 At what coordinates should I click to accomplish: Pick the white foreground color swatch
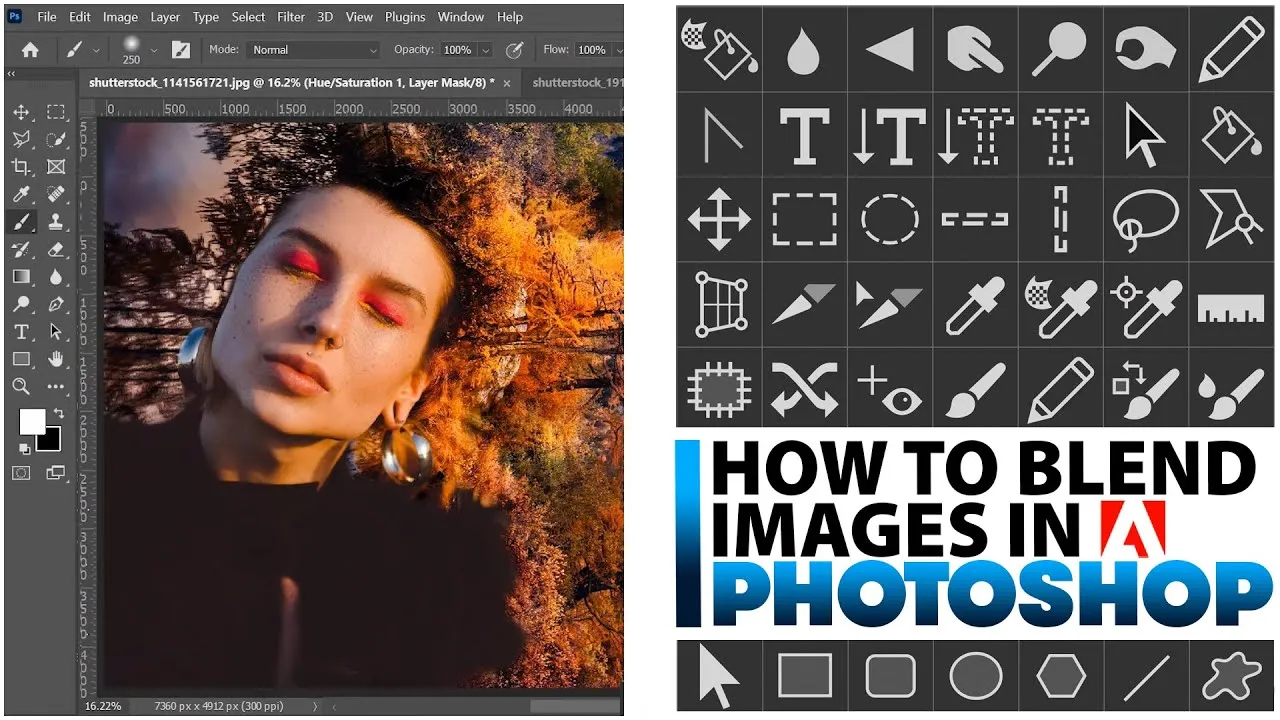click(32, 421)
